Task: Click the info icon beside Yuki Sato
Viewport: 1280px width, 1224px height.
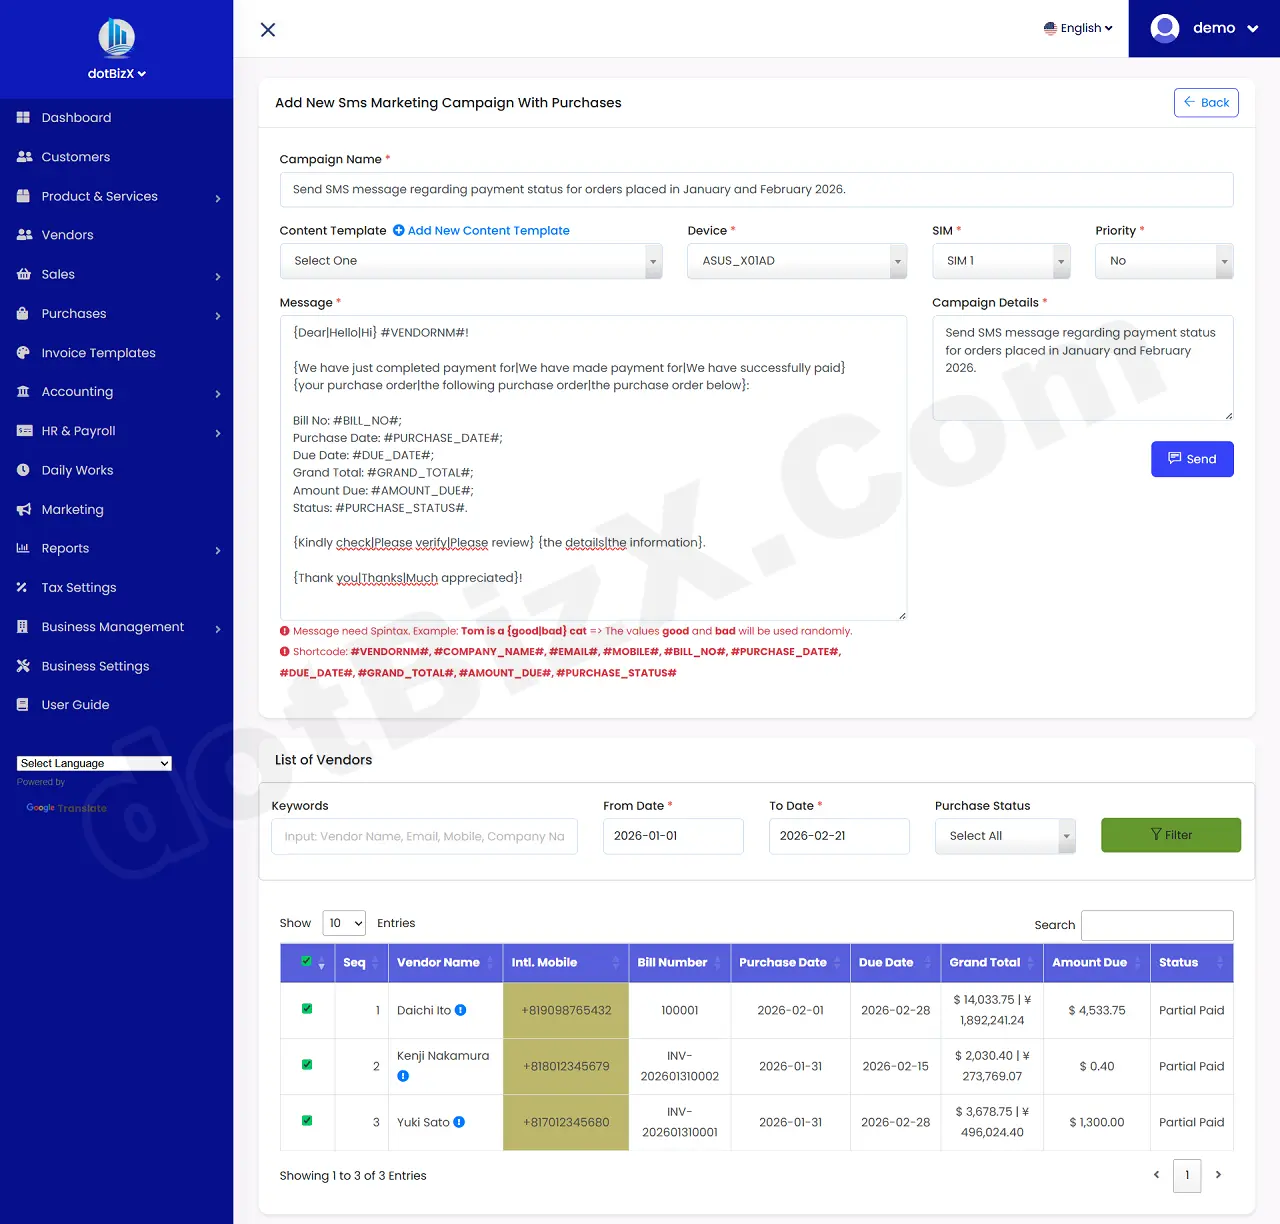Action: point(458,1122)
